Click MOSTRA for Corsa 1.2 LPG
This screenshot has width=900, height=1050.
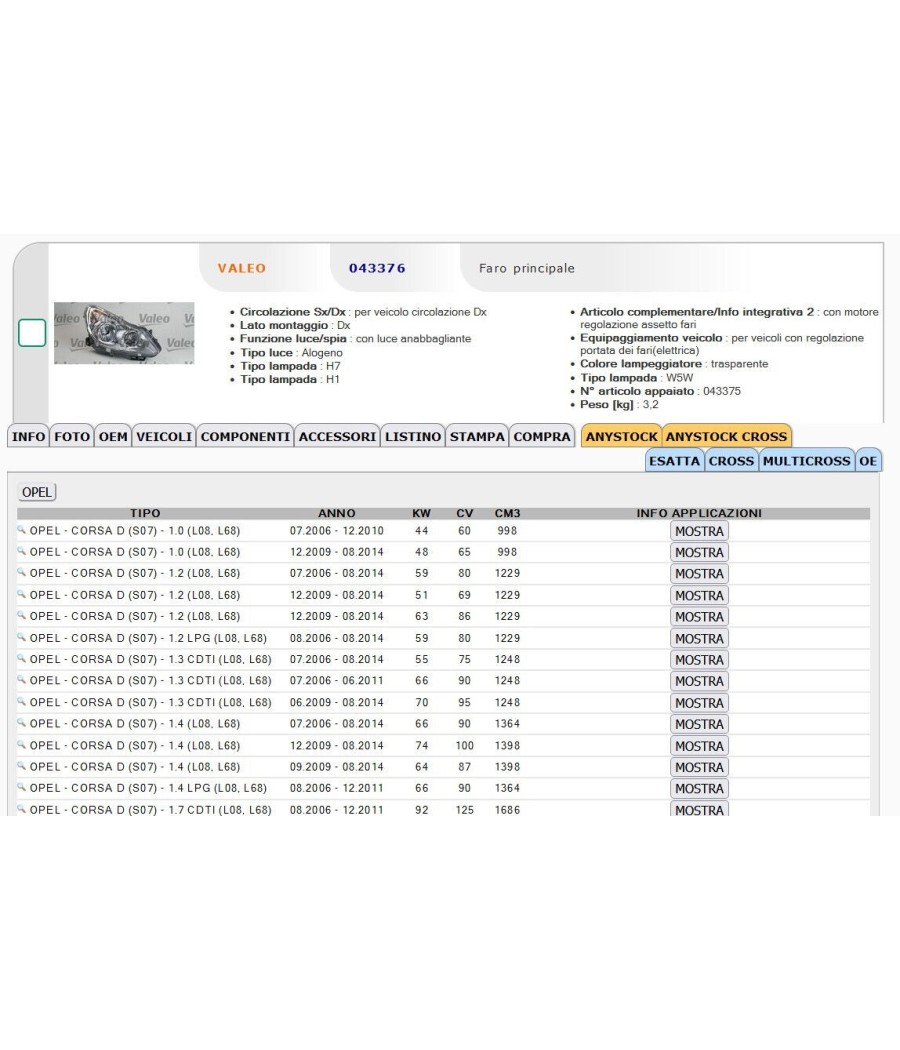[x=699, y=639]
